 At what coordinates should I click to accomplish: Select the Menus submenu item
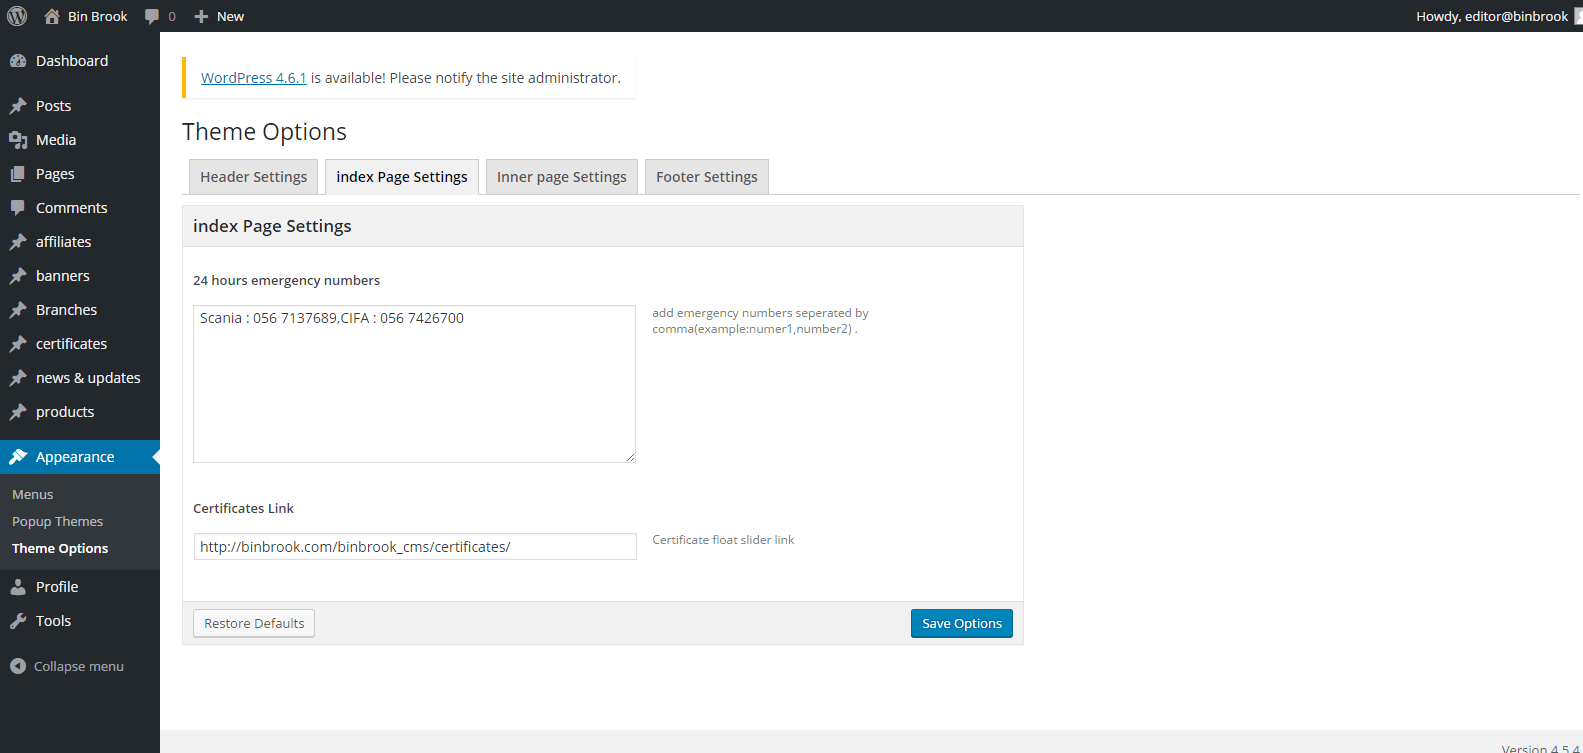(x=33, y=495)
